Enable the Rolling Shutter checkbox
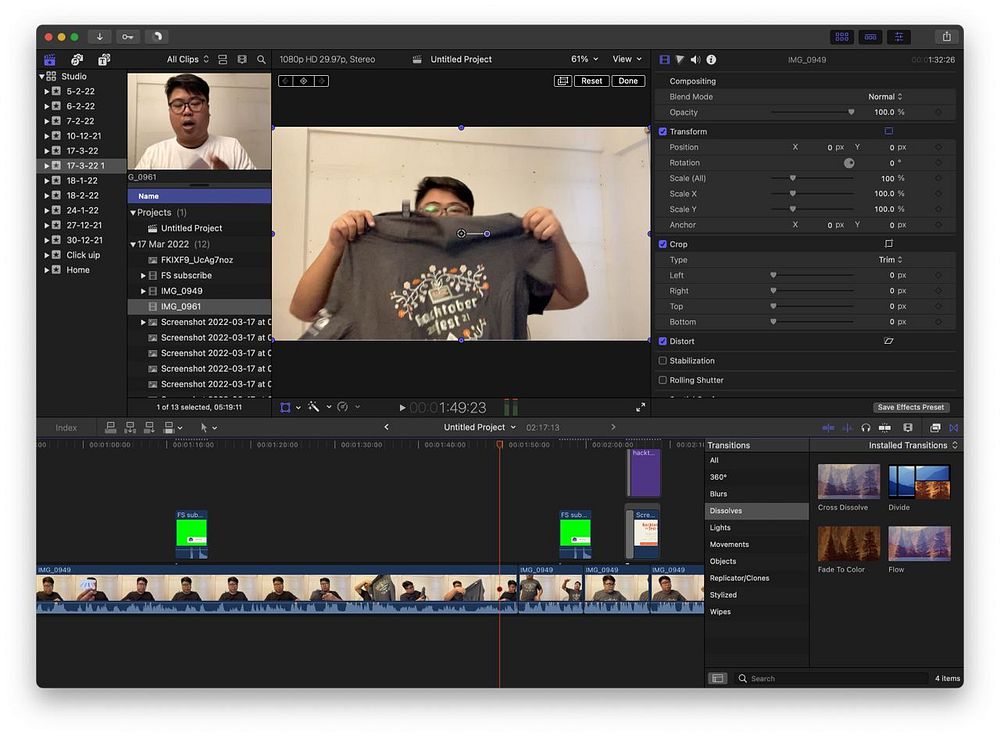1000x736 pixels. click(663, 380)
